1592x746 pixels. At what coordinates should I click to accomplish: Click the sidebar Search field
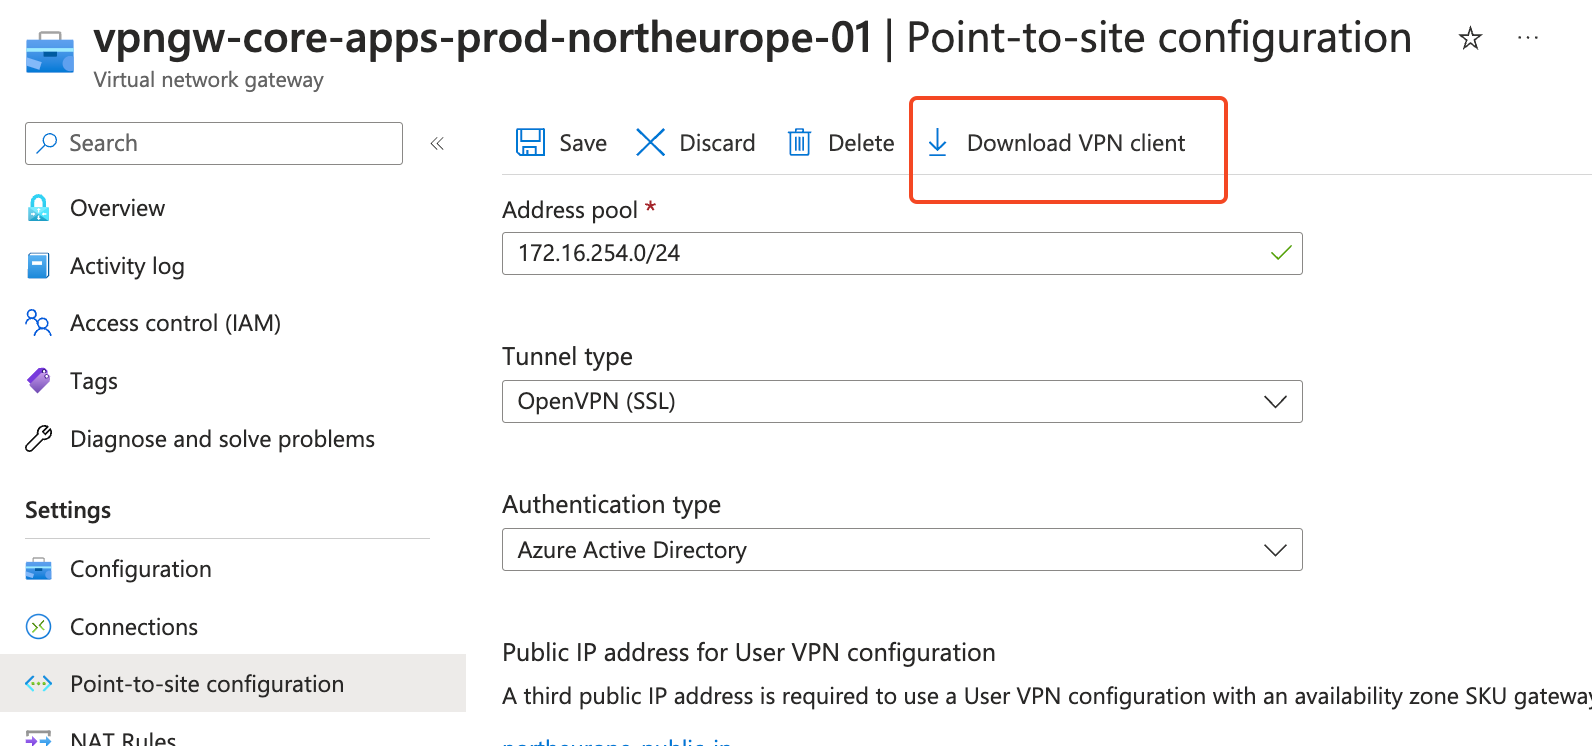(x=214, y=143)
